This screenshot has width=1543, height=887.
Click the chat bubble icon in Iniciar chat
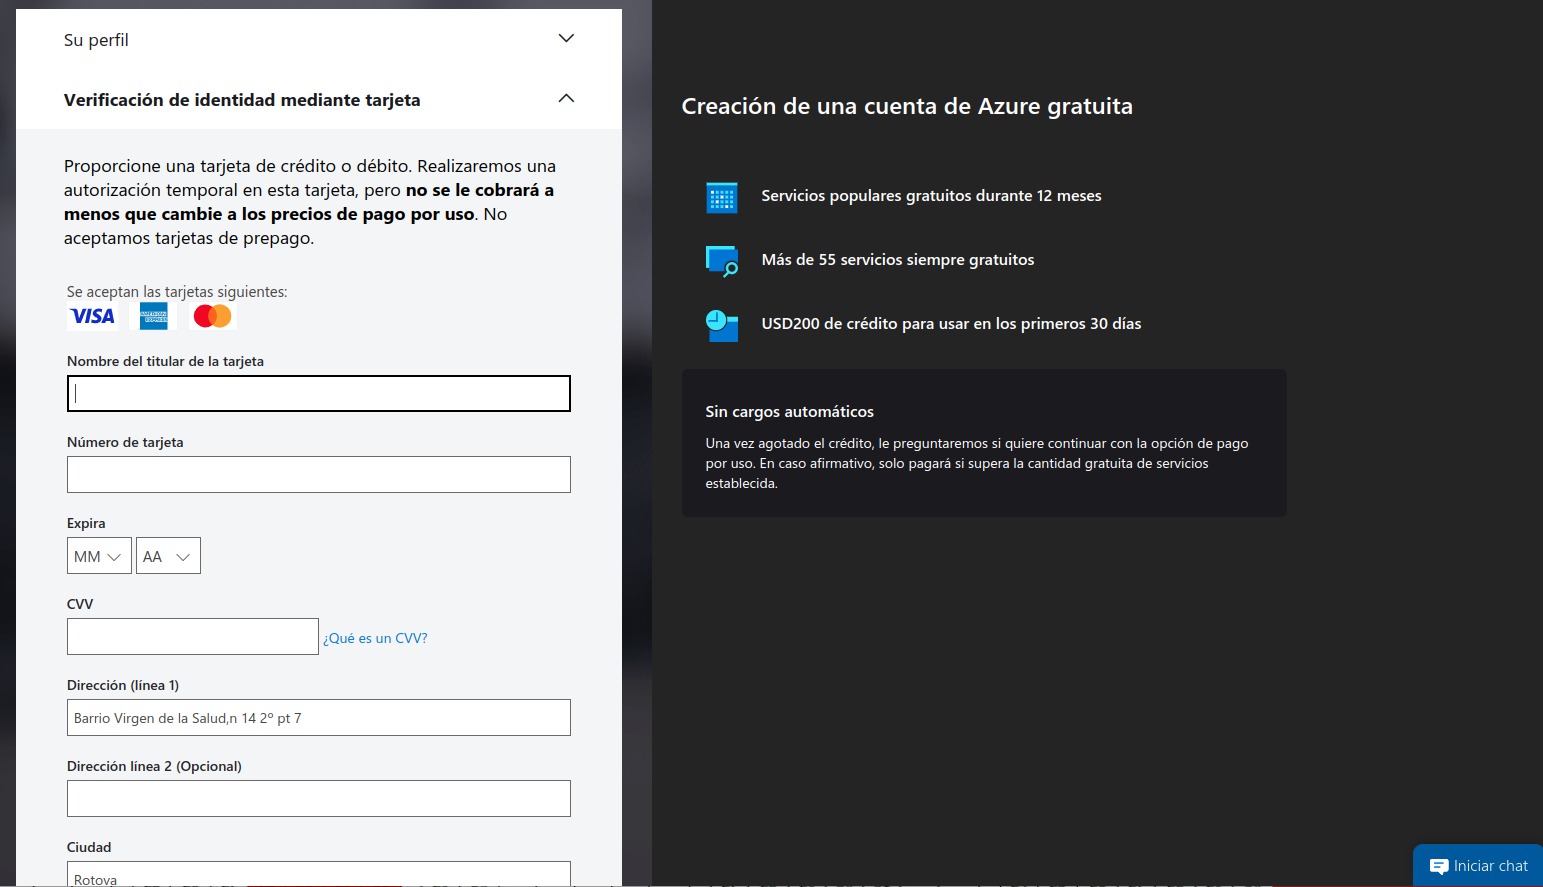click(x=1438, y=867)
